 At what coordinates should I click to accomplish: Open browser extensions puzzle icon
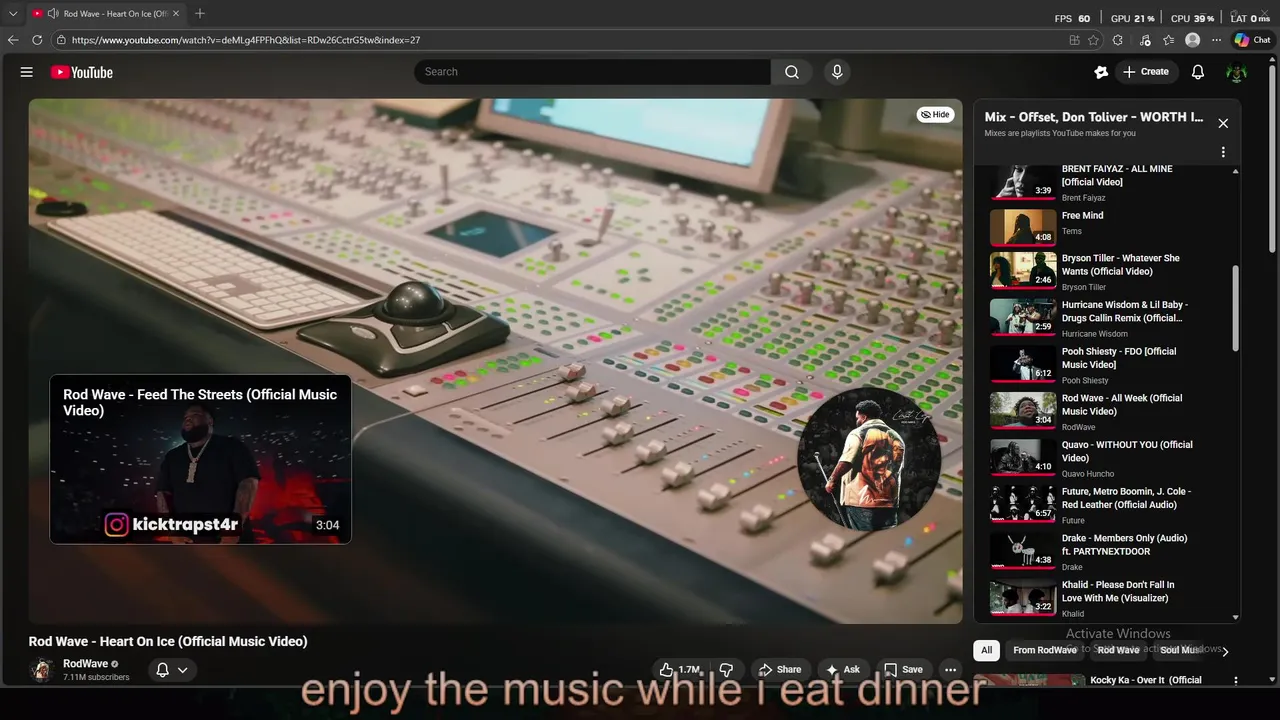[x=1118, y=40]
